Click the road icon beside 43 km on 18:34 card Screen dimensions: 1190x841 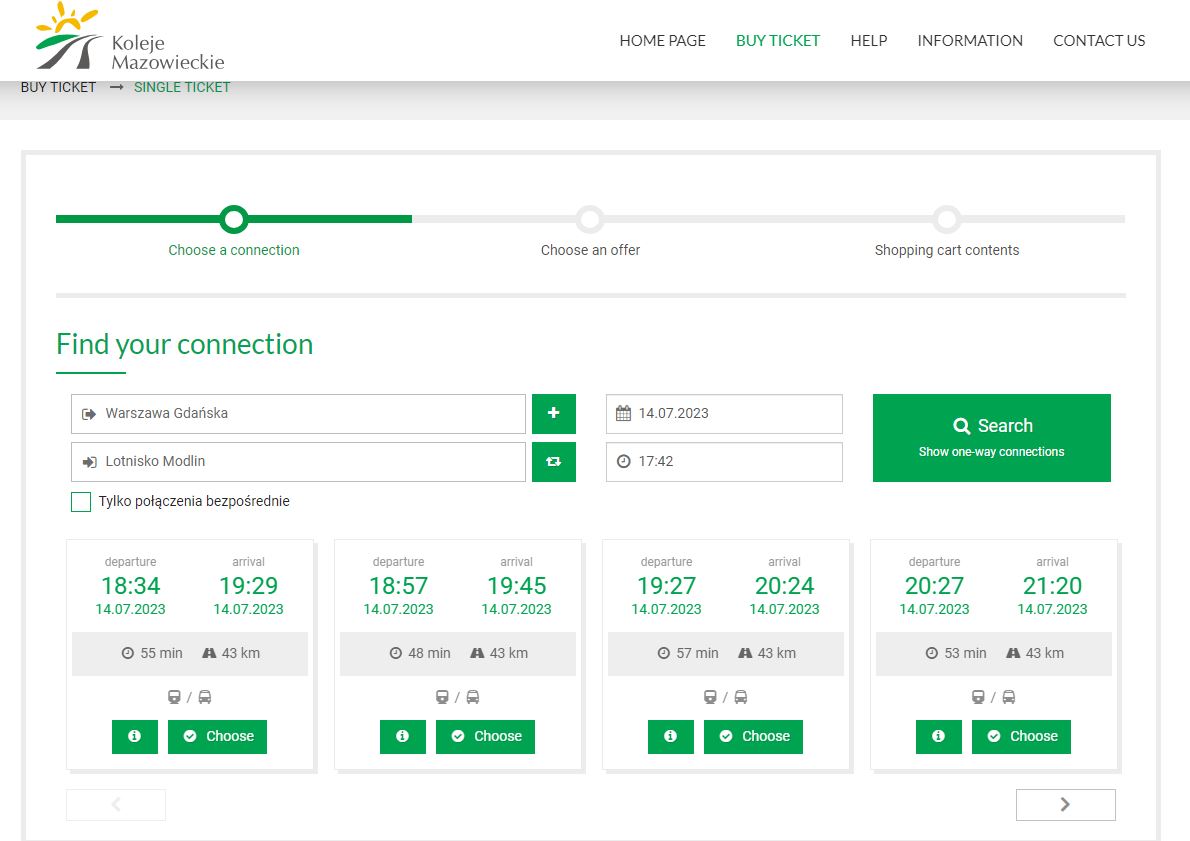coord(209,653)
